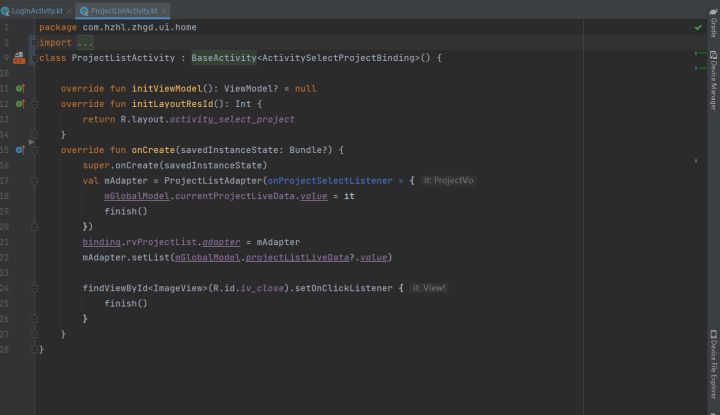Expand the collapsed import block
This screenshot has height=415, width=720.
click(85, 43)
